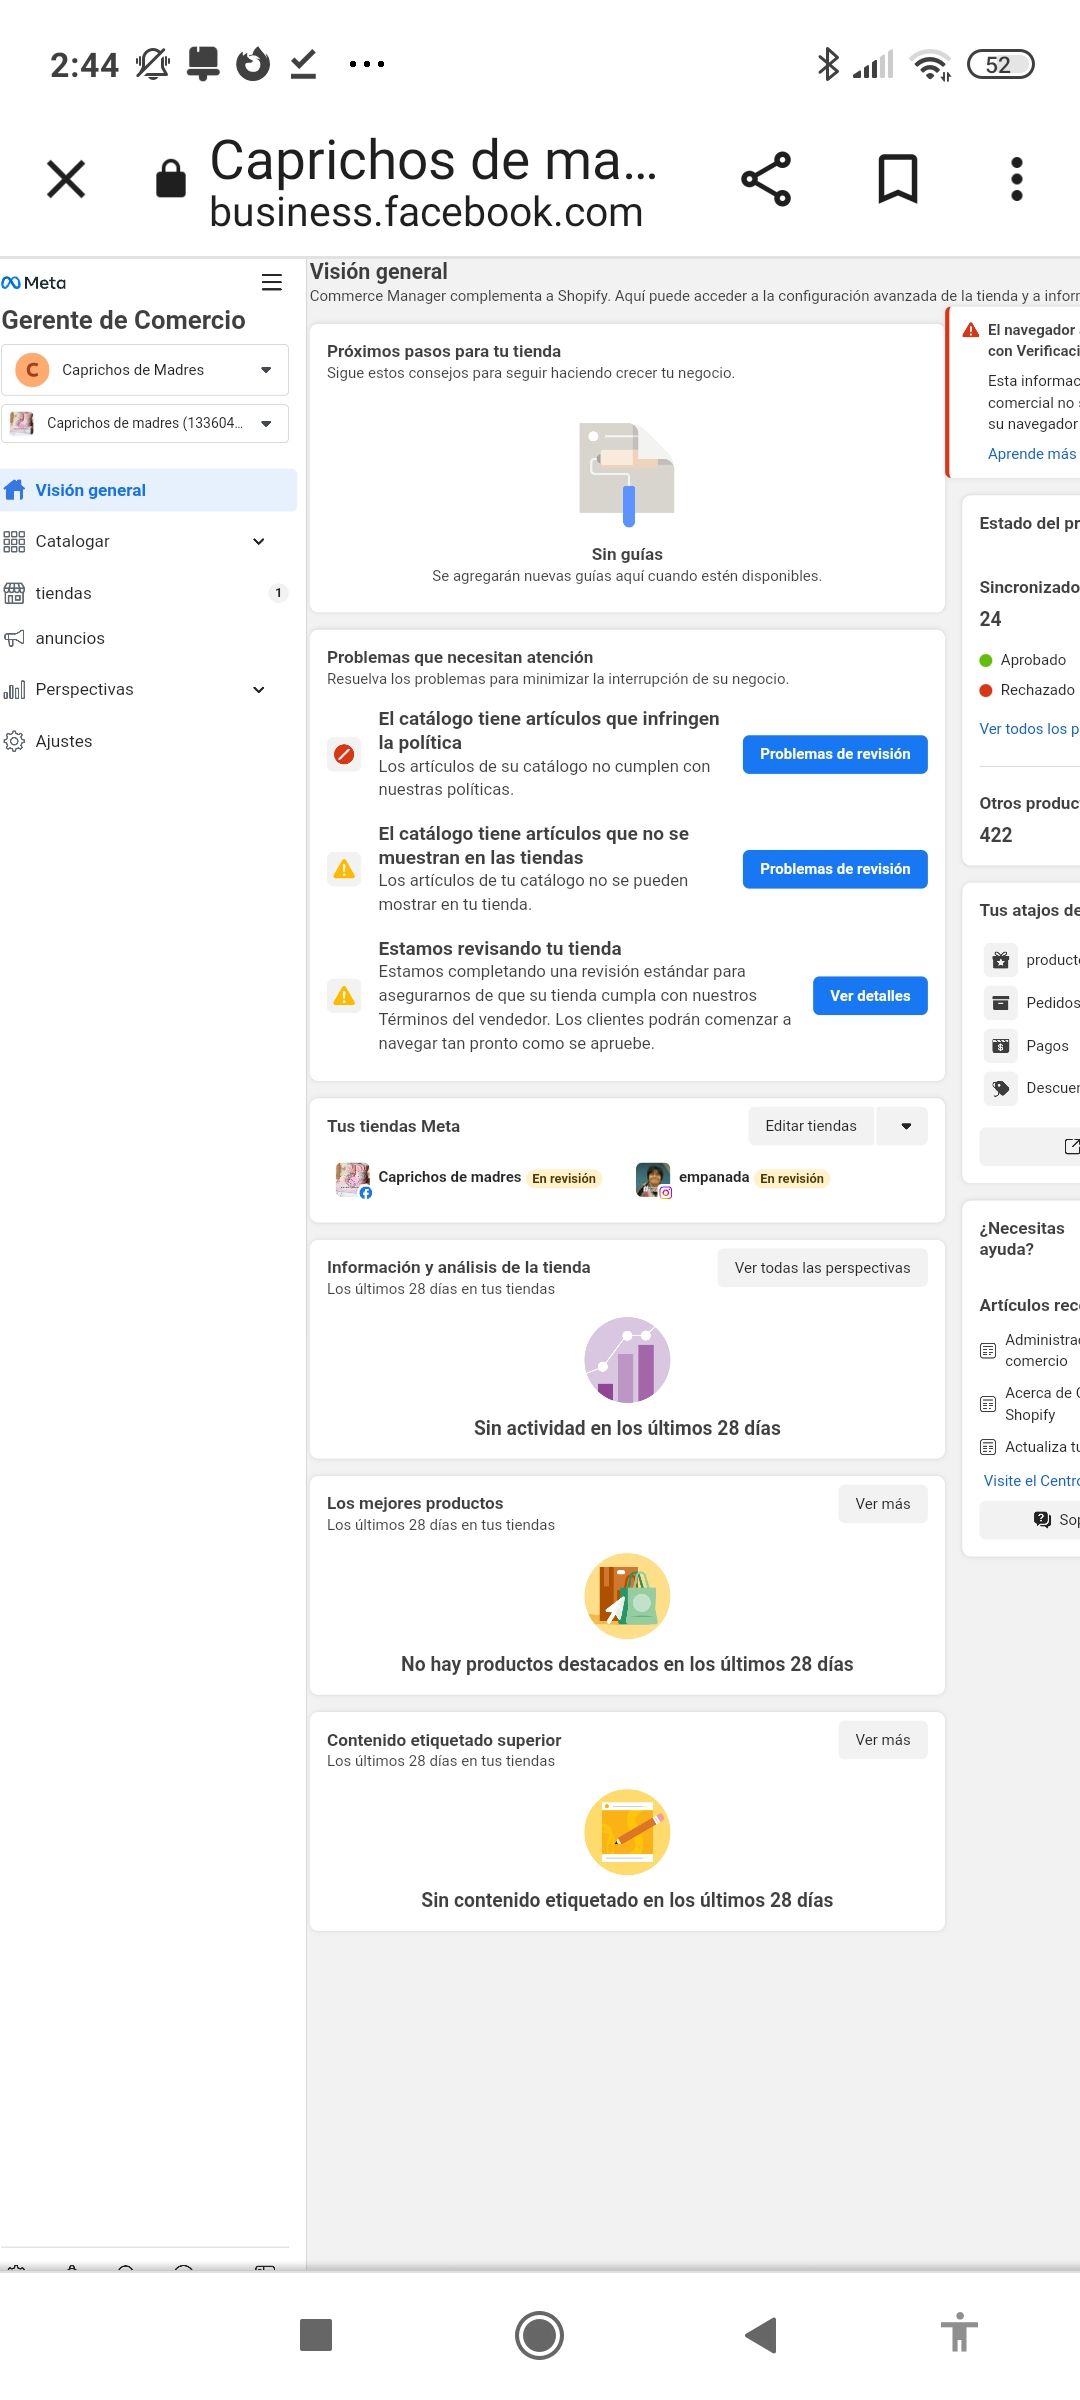This screenshot has height=2400, width=1080.
Task: Click Problemas de revisión for policy-violating items
Action: click(x=835, y=754)
